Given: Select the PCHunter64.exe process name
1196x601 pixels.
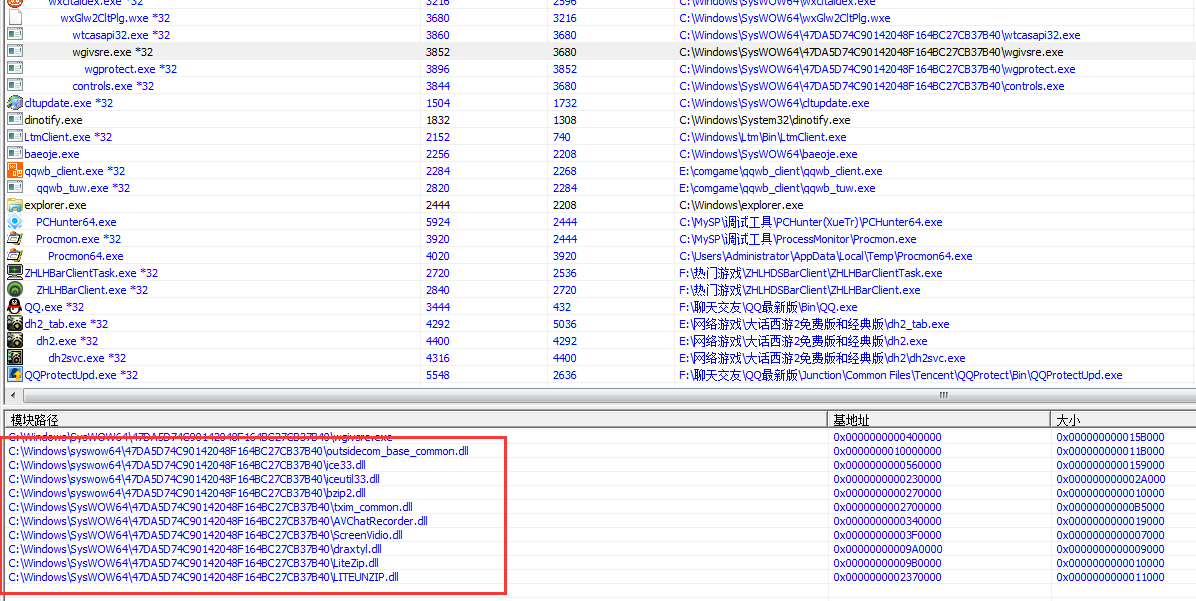Looking at the screenshot, I should tap(76, 222).
